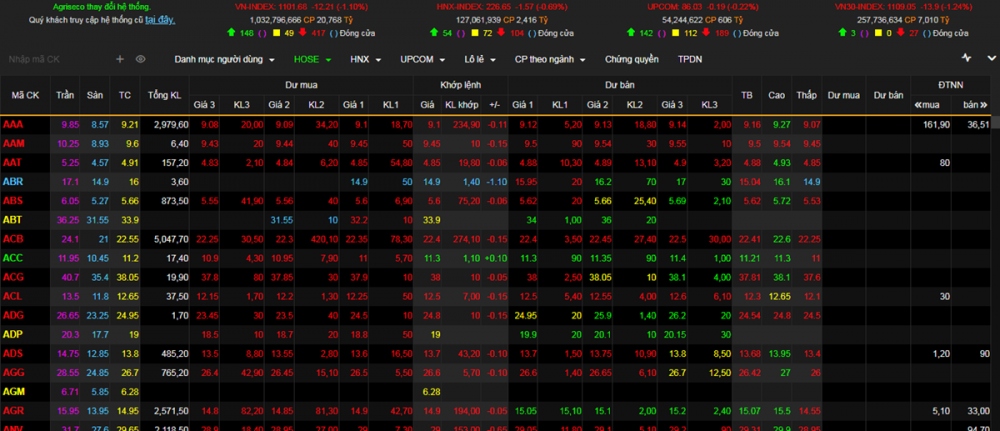Select stock symbol AAT
Screen dimensions: 1000x431
click(x=13, y=163)
